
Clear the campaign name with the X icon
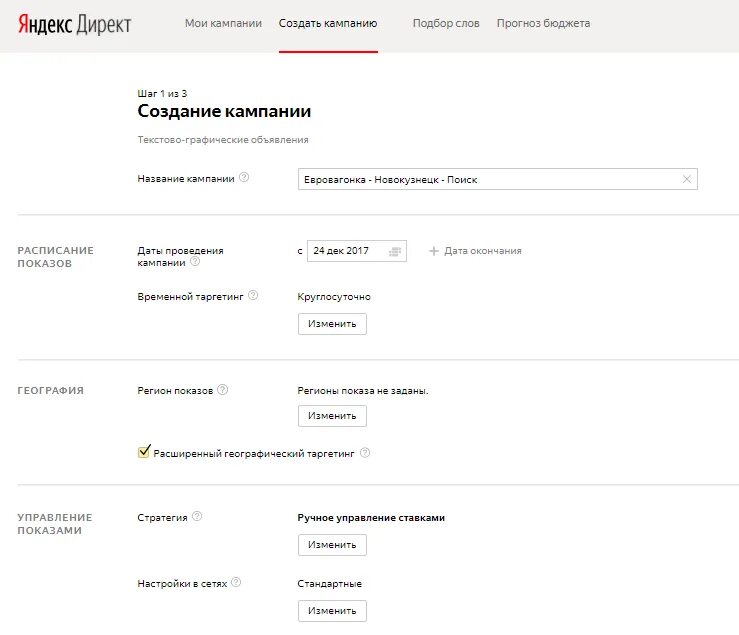[x=687, y=179]
